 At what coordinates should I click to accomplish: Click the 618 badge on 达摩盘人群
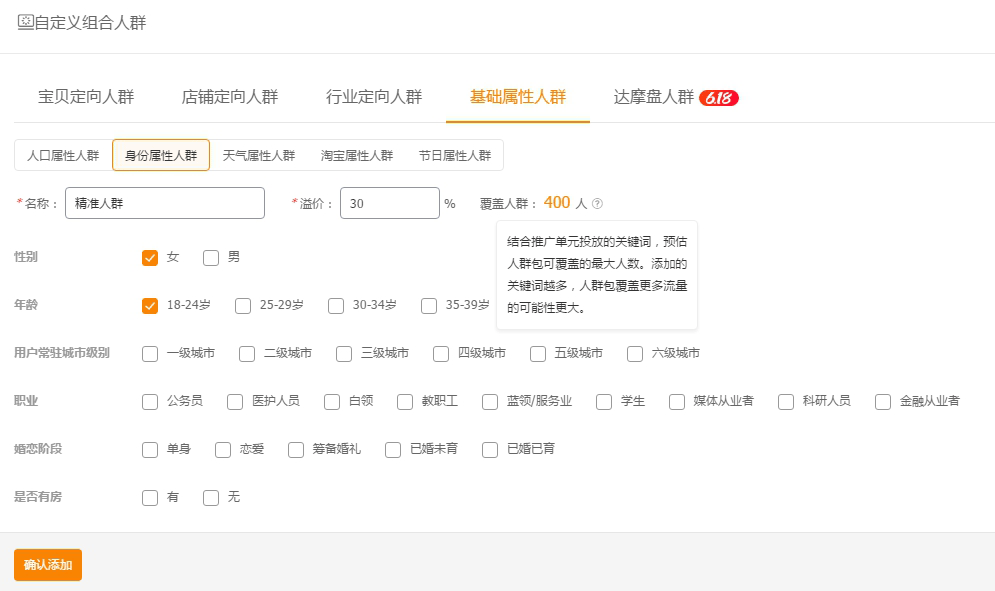[x=718, y=97]
